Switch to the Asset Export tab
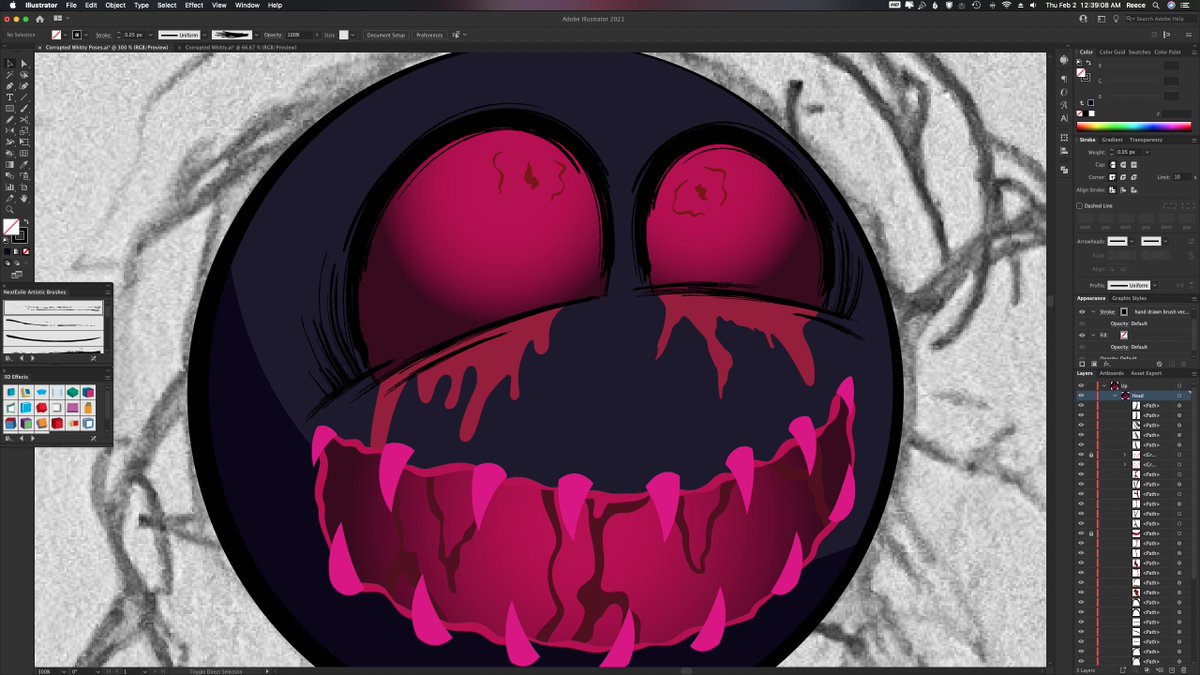The image size is (1200, 675). point(1146,373)
